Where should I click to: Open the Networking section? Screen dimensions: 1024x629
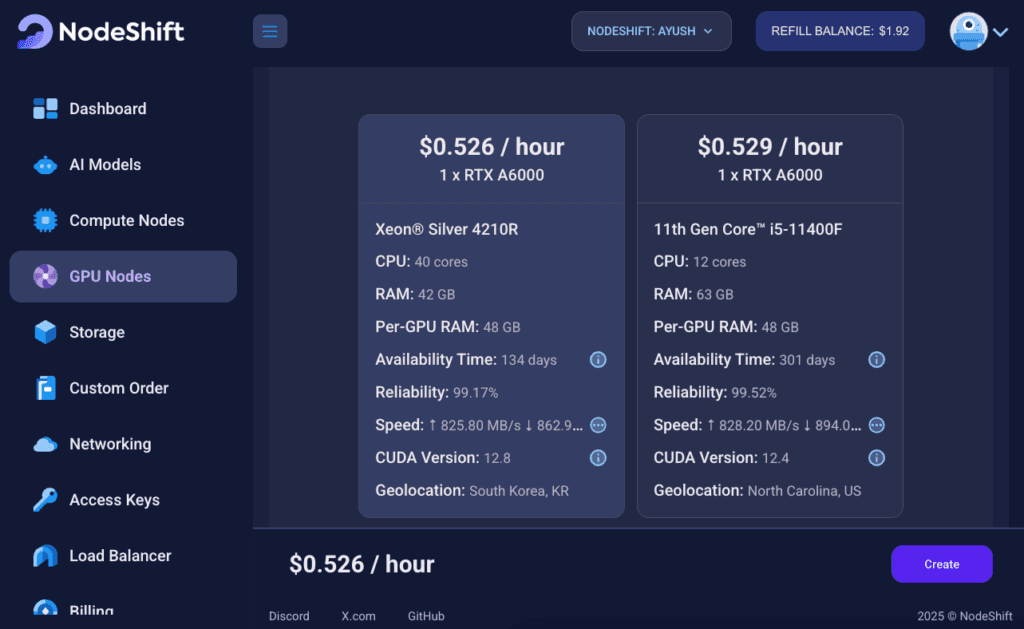coord(123,444)
